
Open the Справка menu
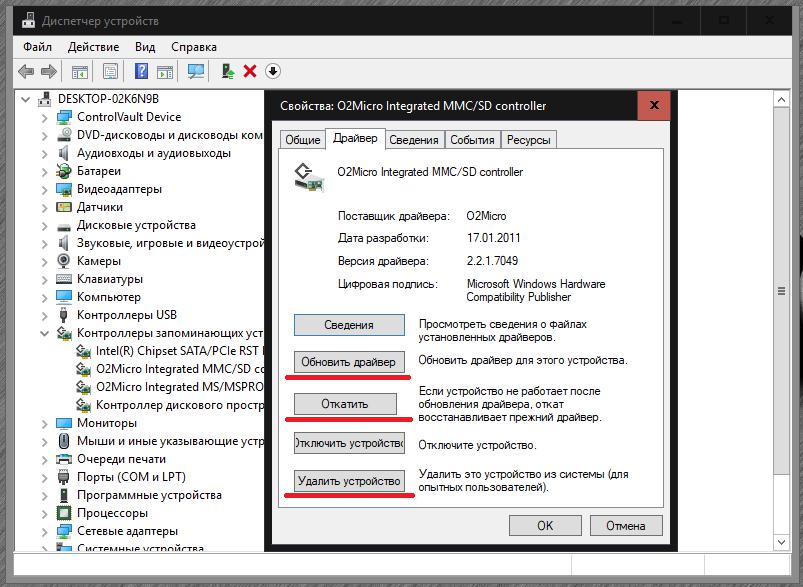(x=194, y=47)
